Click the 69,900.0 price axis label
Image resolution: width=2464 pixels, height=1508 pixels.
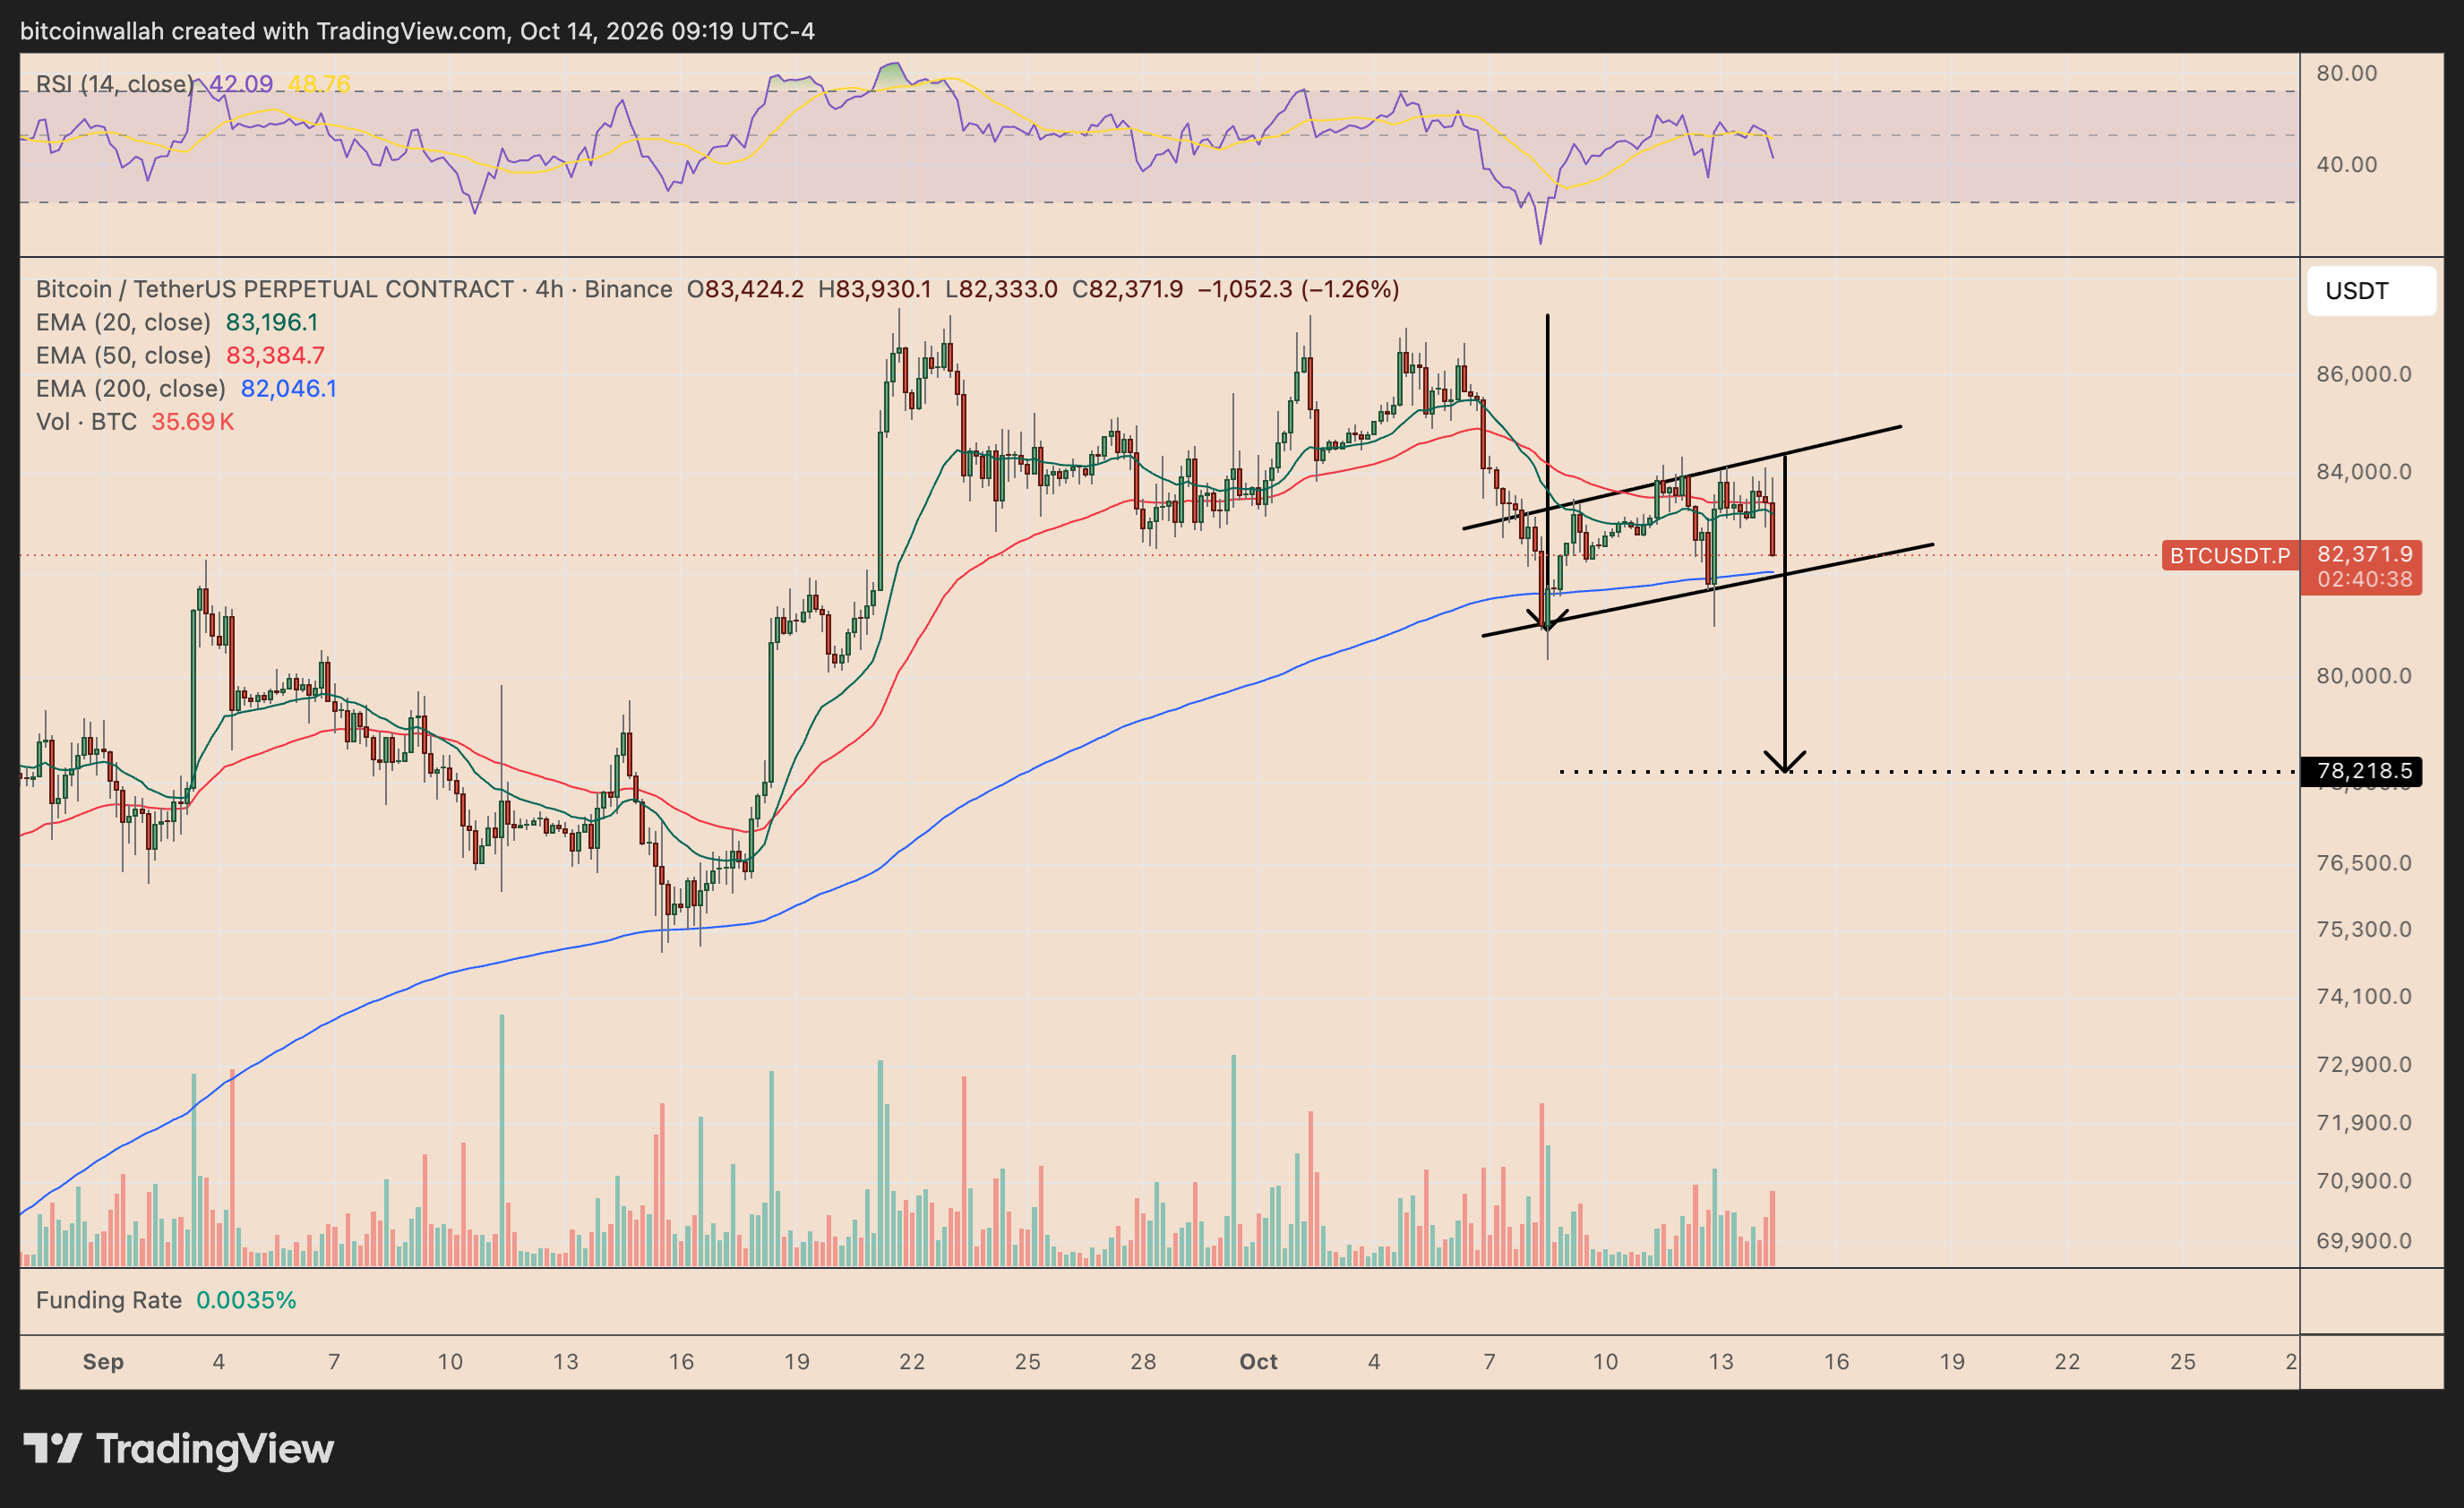click(x=2364, y=1241)
